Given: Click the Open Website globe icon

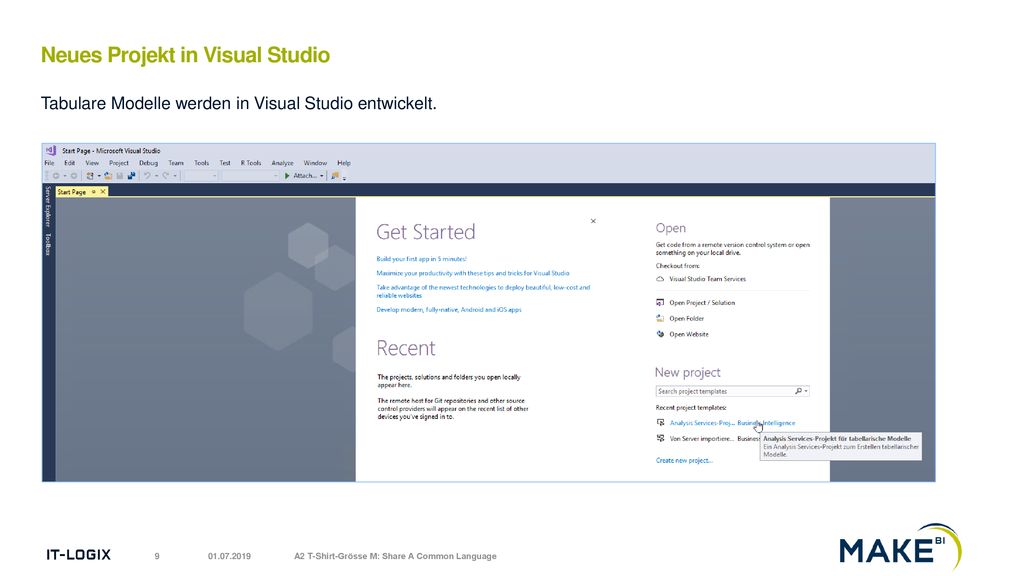Looking at the screenshot, I should point(660,334).
